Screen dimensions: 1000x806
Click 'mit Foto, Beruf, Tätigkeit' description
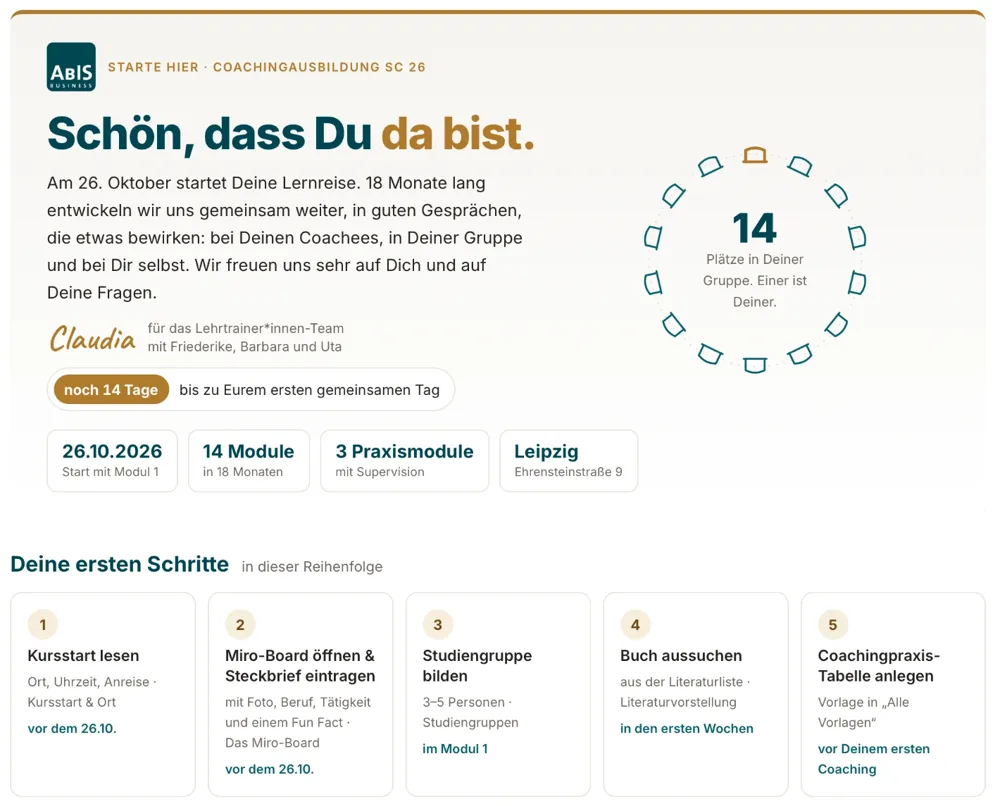[x=298, y=702]
